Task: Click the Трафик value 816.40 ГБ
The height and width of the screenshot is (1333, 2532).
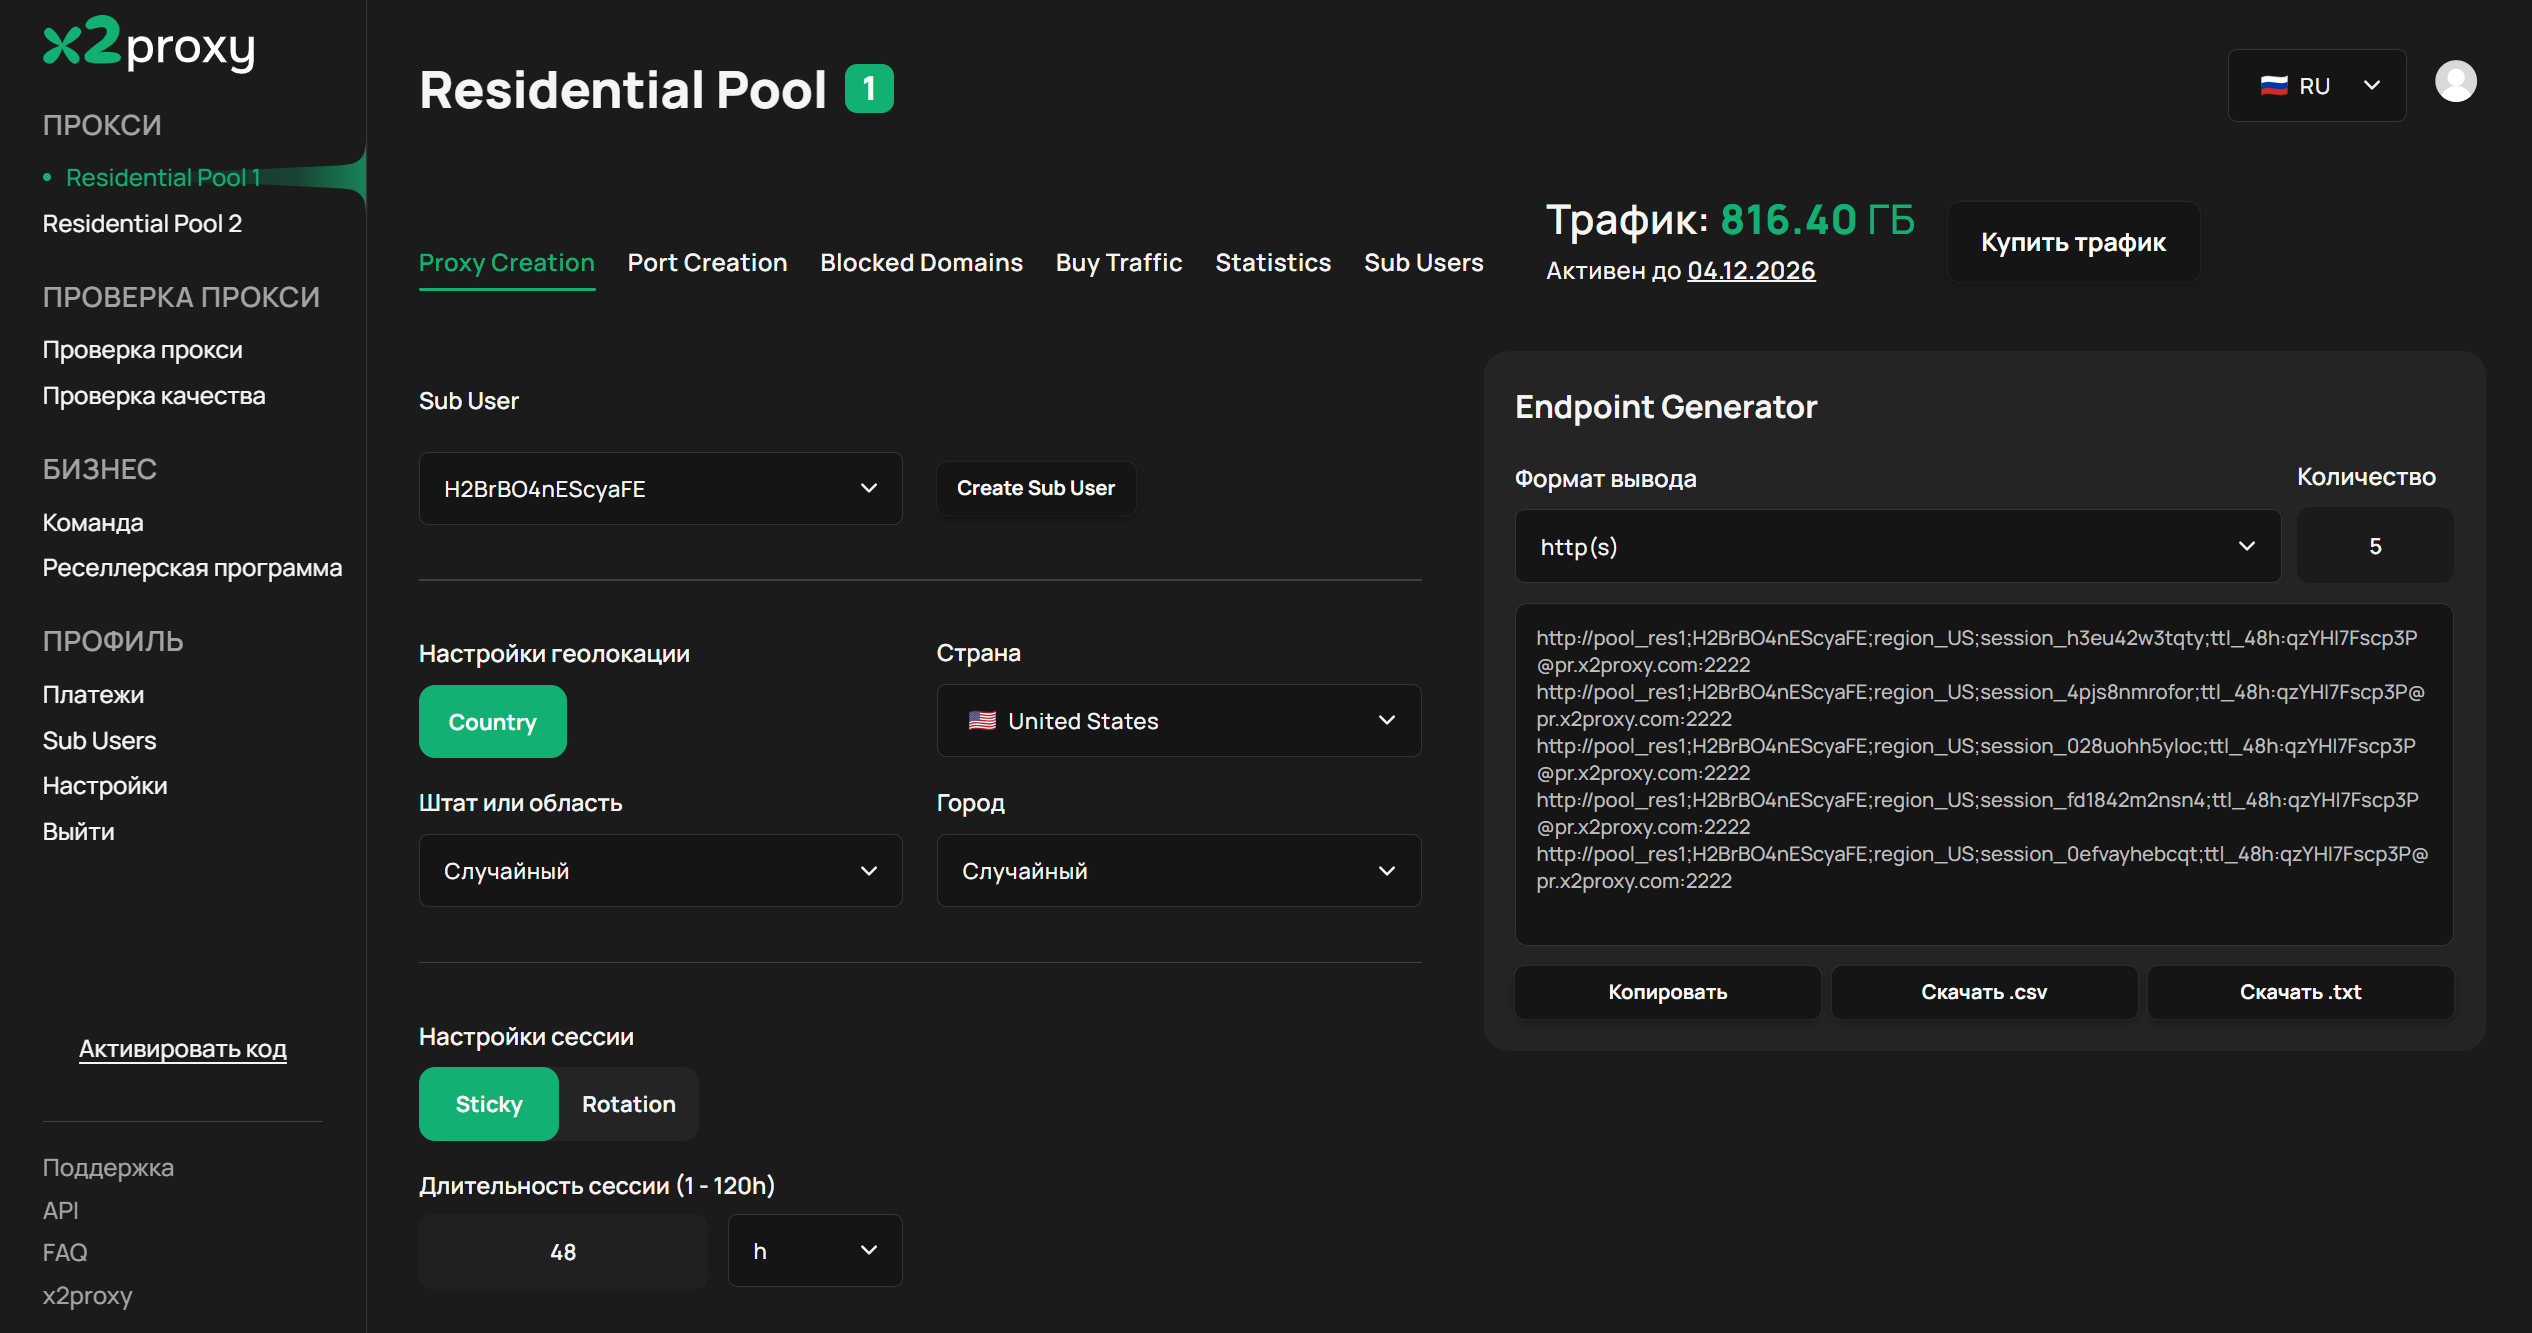Action: (x=1818, y=220)
